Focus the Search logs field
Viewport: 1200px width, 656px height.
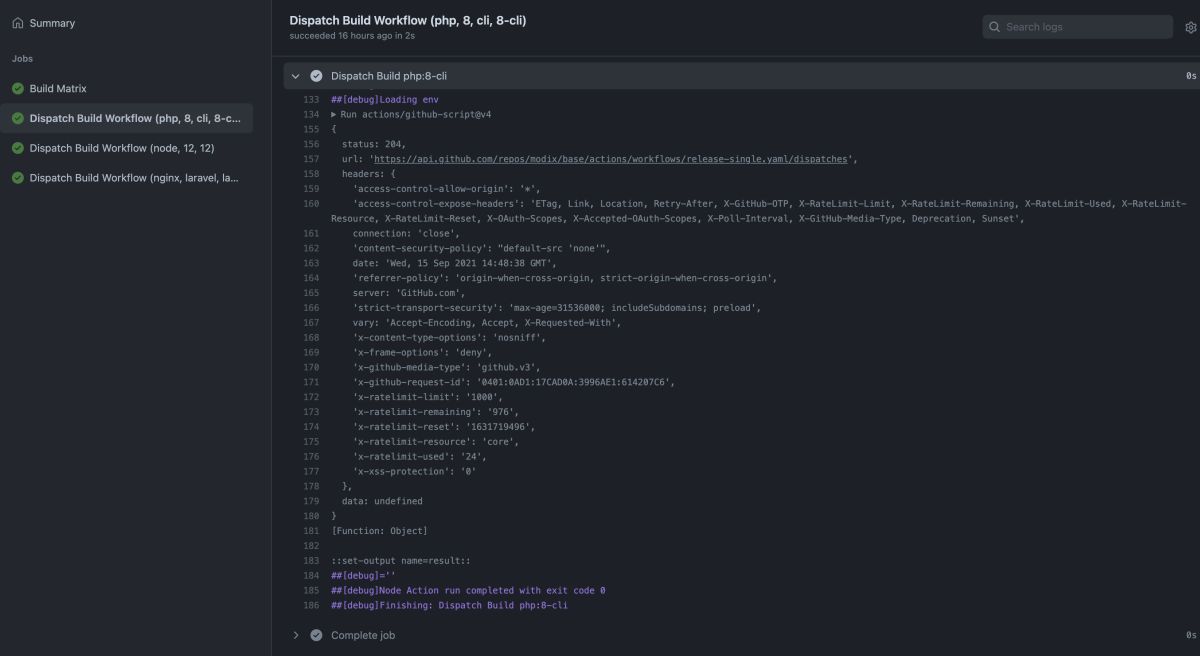pyautogui.click(x=1084, y=27)
